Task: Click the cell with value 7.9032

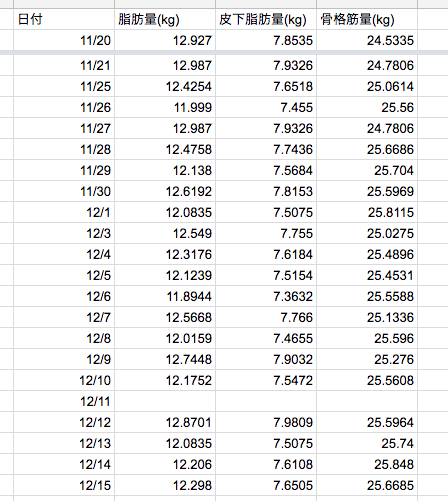Action: pos(266,359)
